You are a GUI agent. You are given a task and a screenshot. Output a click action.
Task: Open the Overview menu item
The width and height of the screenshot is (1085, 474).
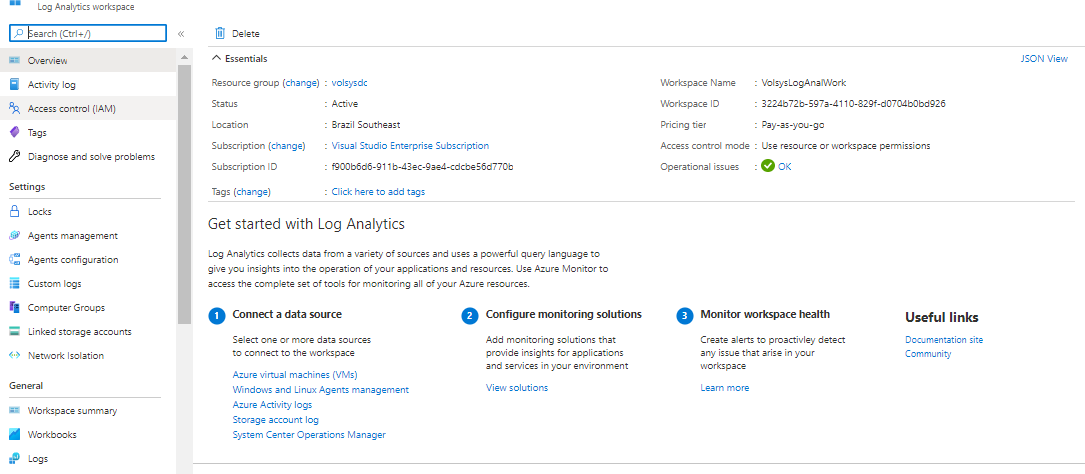(88, 60)
